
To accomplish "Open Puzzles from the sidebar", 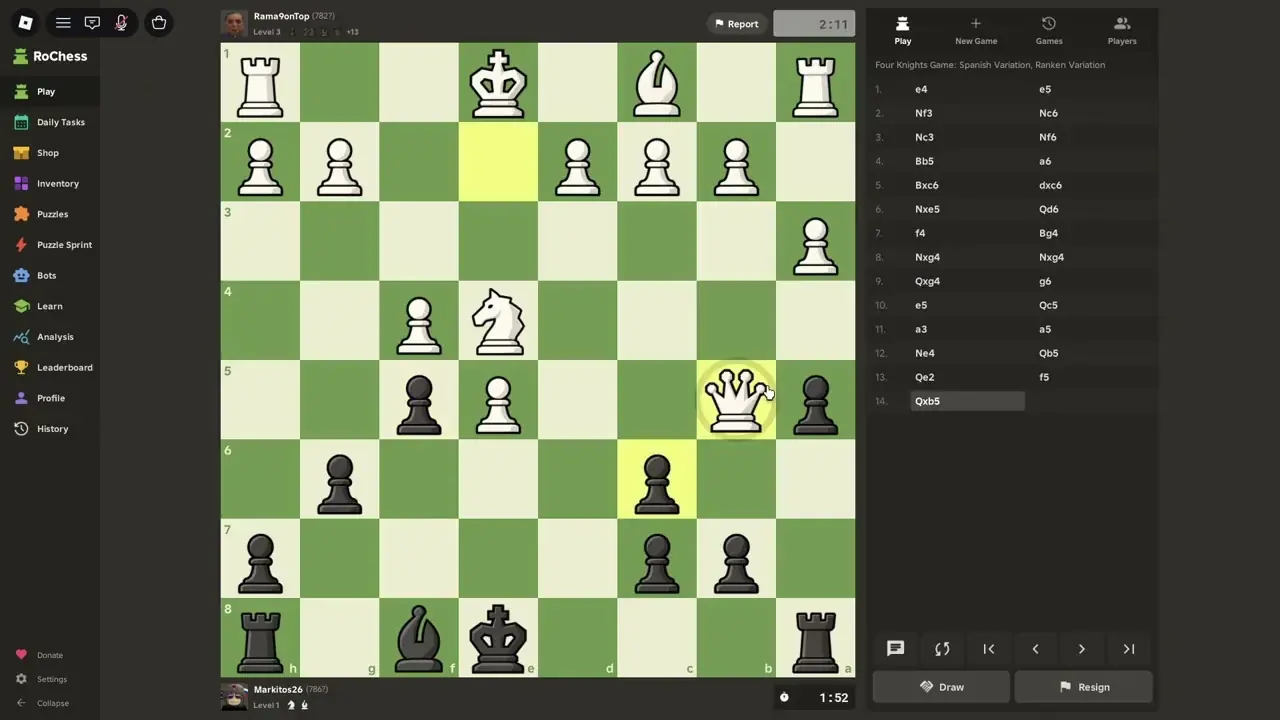I will coord(50,214).
